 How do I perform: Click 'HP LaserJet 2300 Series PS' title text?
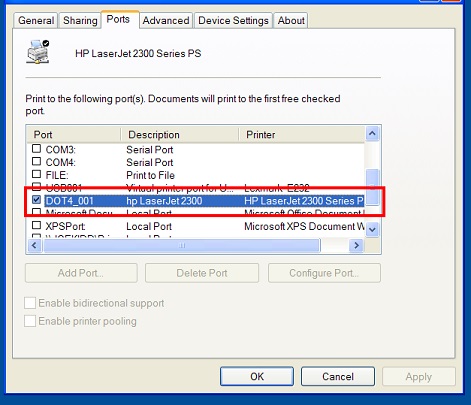coord(138,53)
